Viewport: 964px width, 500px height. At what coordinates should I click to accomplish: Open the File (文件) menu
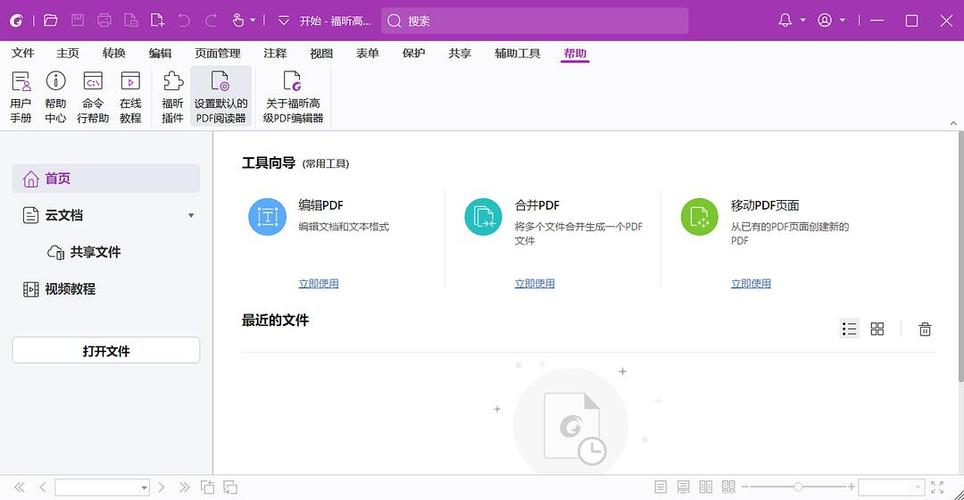coord(23,54)
